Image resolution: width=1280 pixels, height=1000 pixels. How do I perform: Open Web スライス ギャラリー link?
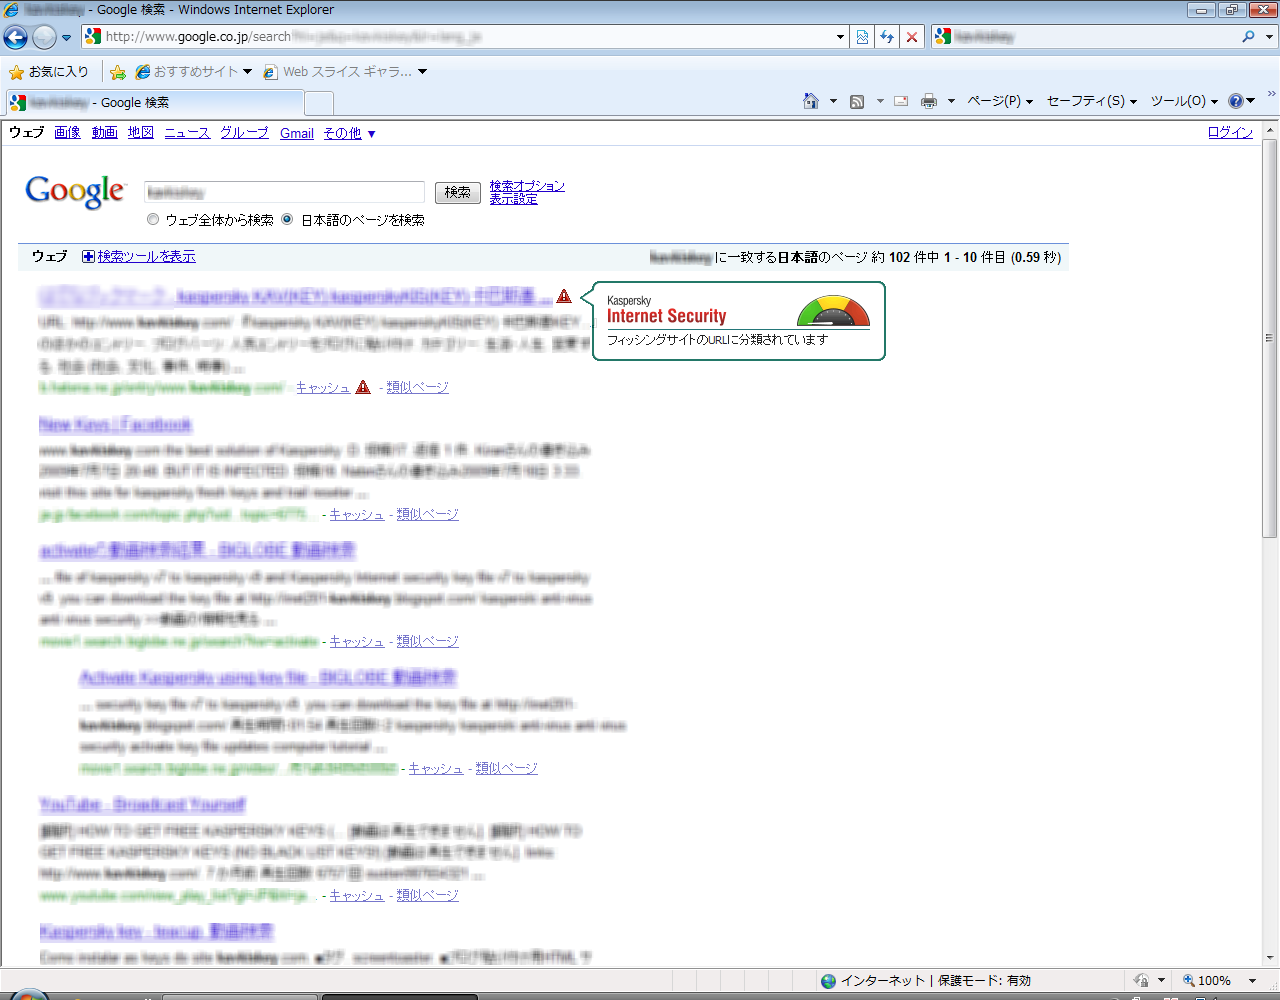click(x=345, y=72)
